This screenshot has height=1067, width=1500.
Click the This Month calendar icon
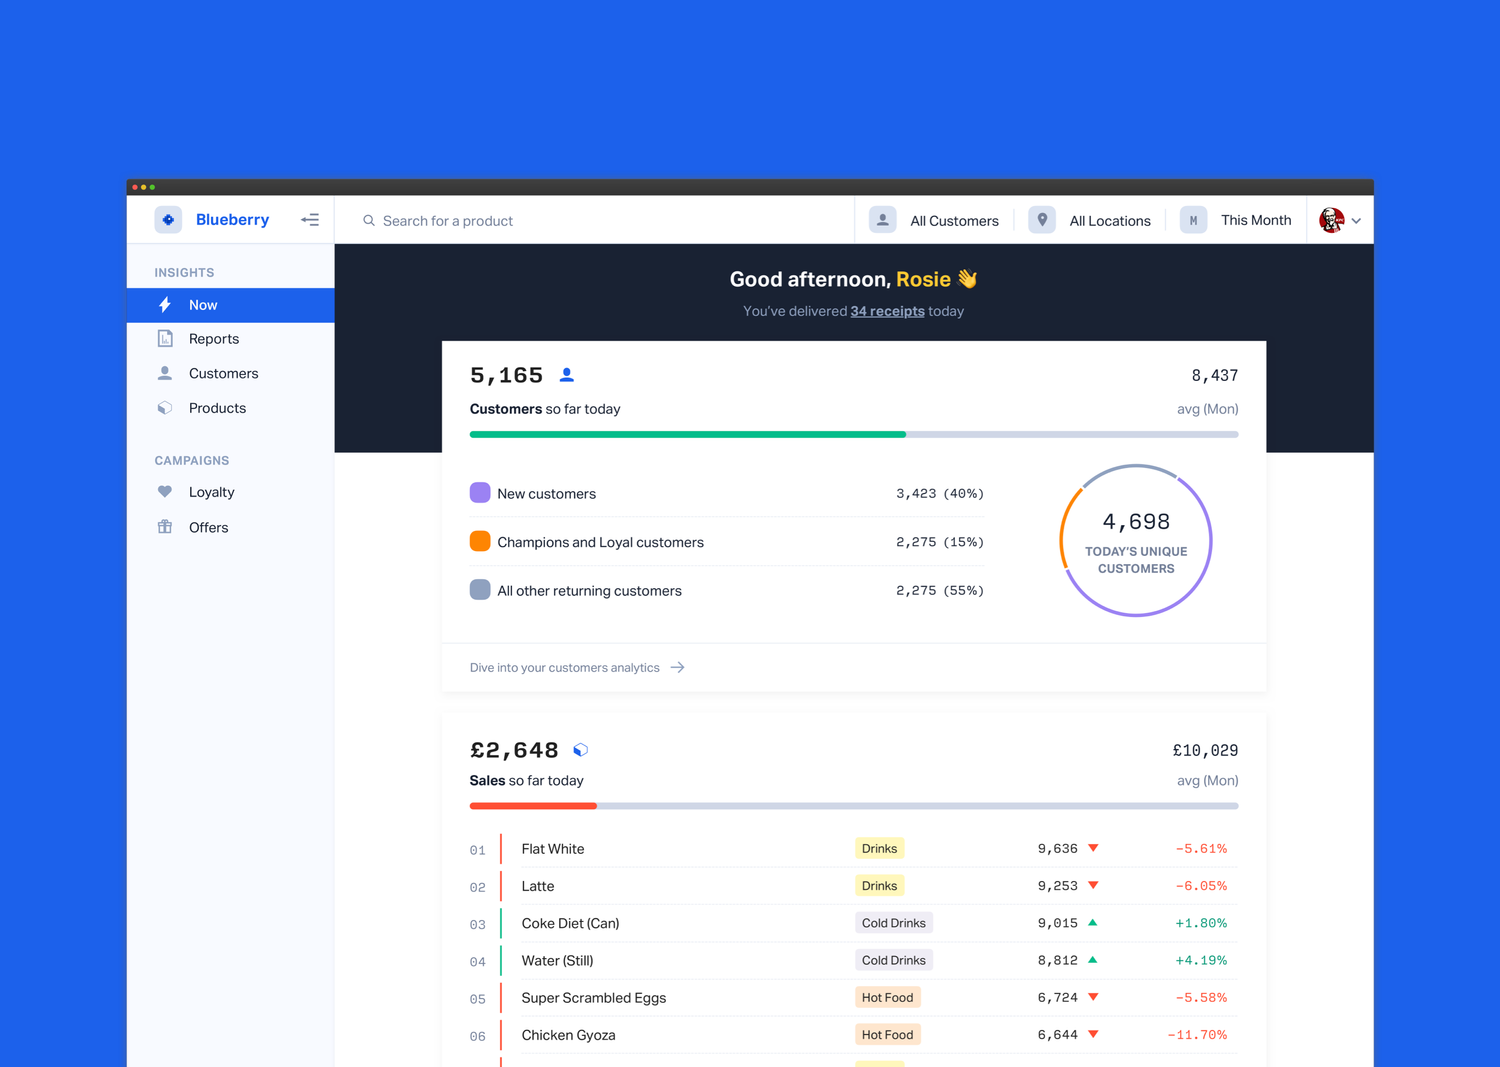pos(1193,220)
